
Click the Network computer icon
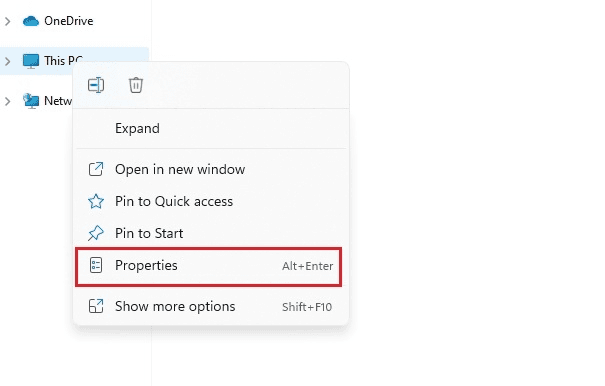(31, 101)
